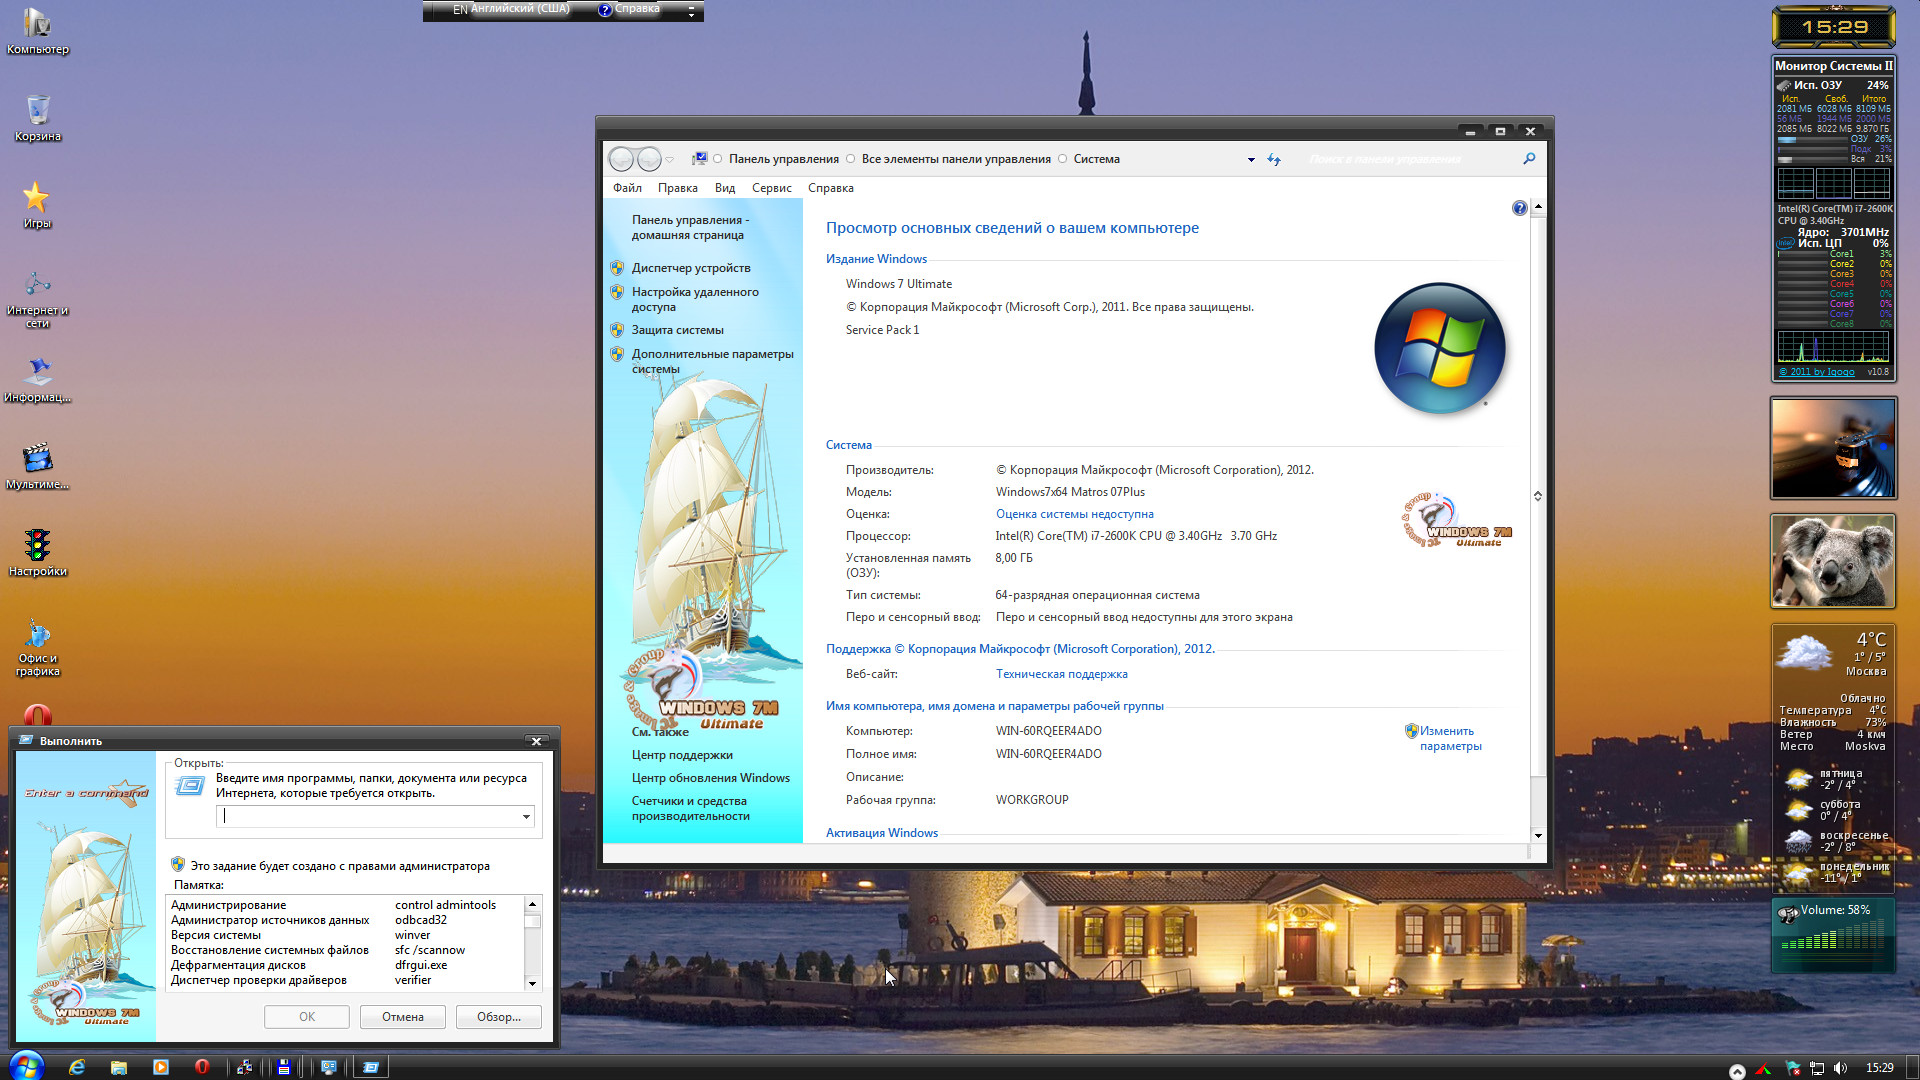Open the Start menu orb
1920x1080 pixels.
pos(26,1066)
